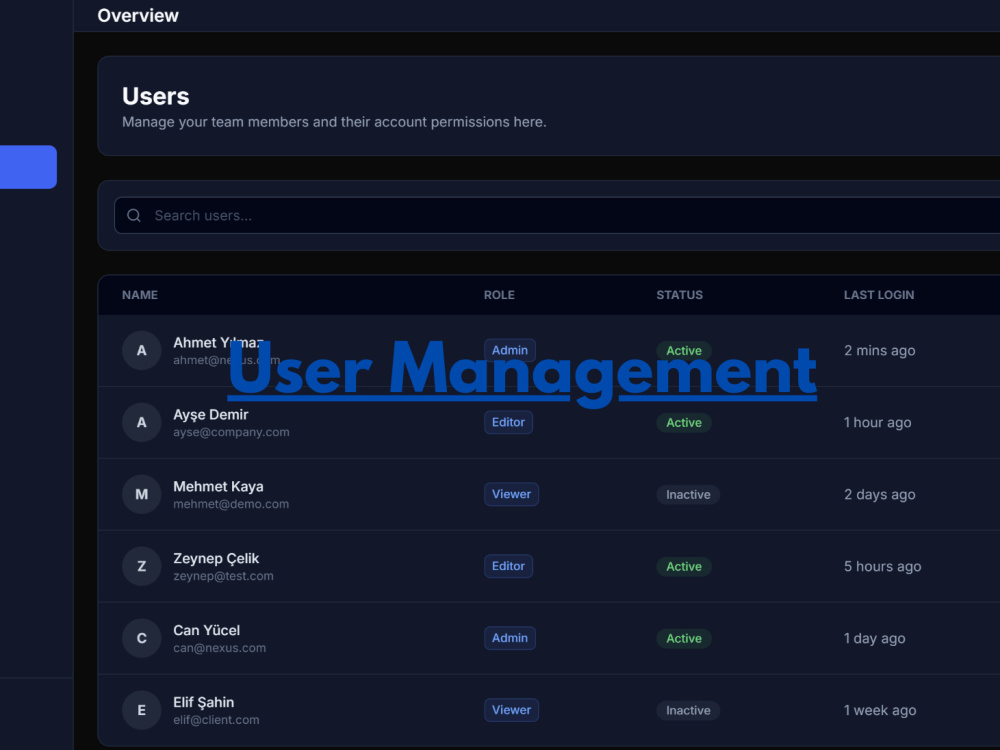
Task: Click Can Yücel's C avatar
Action: (142, 638)
